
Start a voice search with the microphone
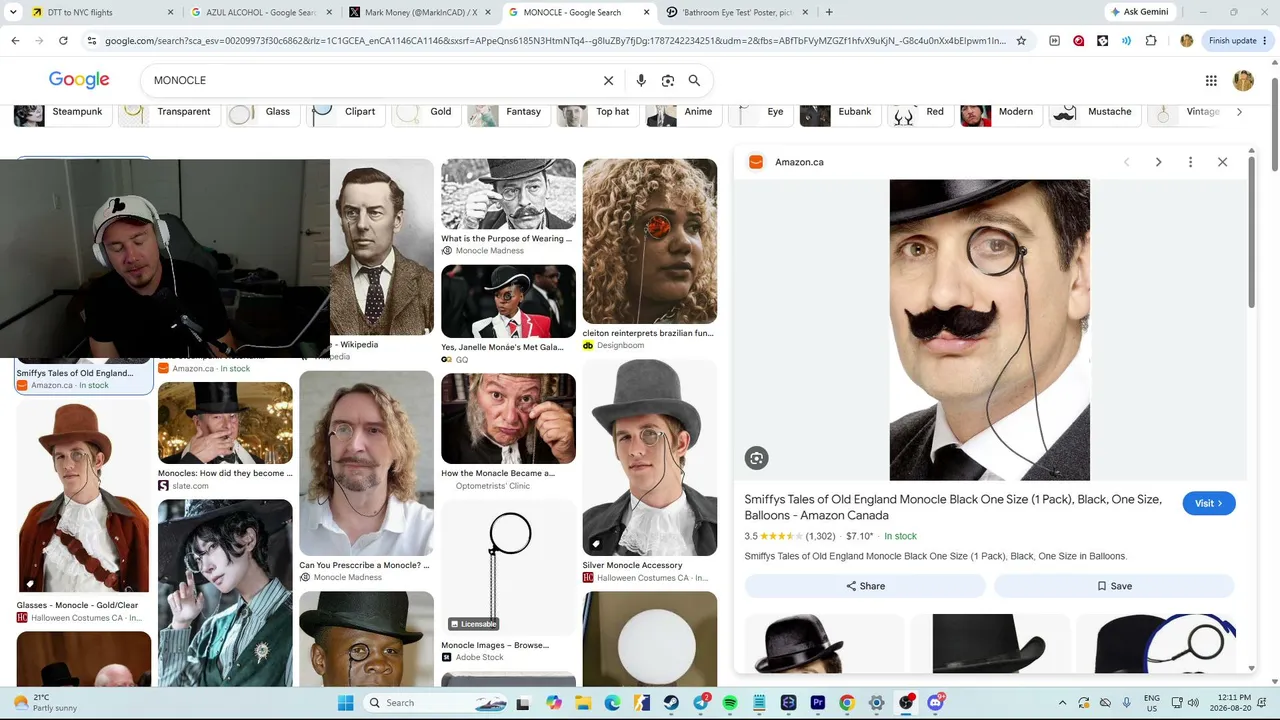click(641, 80)
